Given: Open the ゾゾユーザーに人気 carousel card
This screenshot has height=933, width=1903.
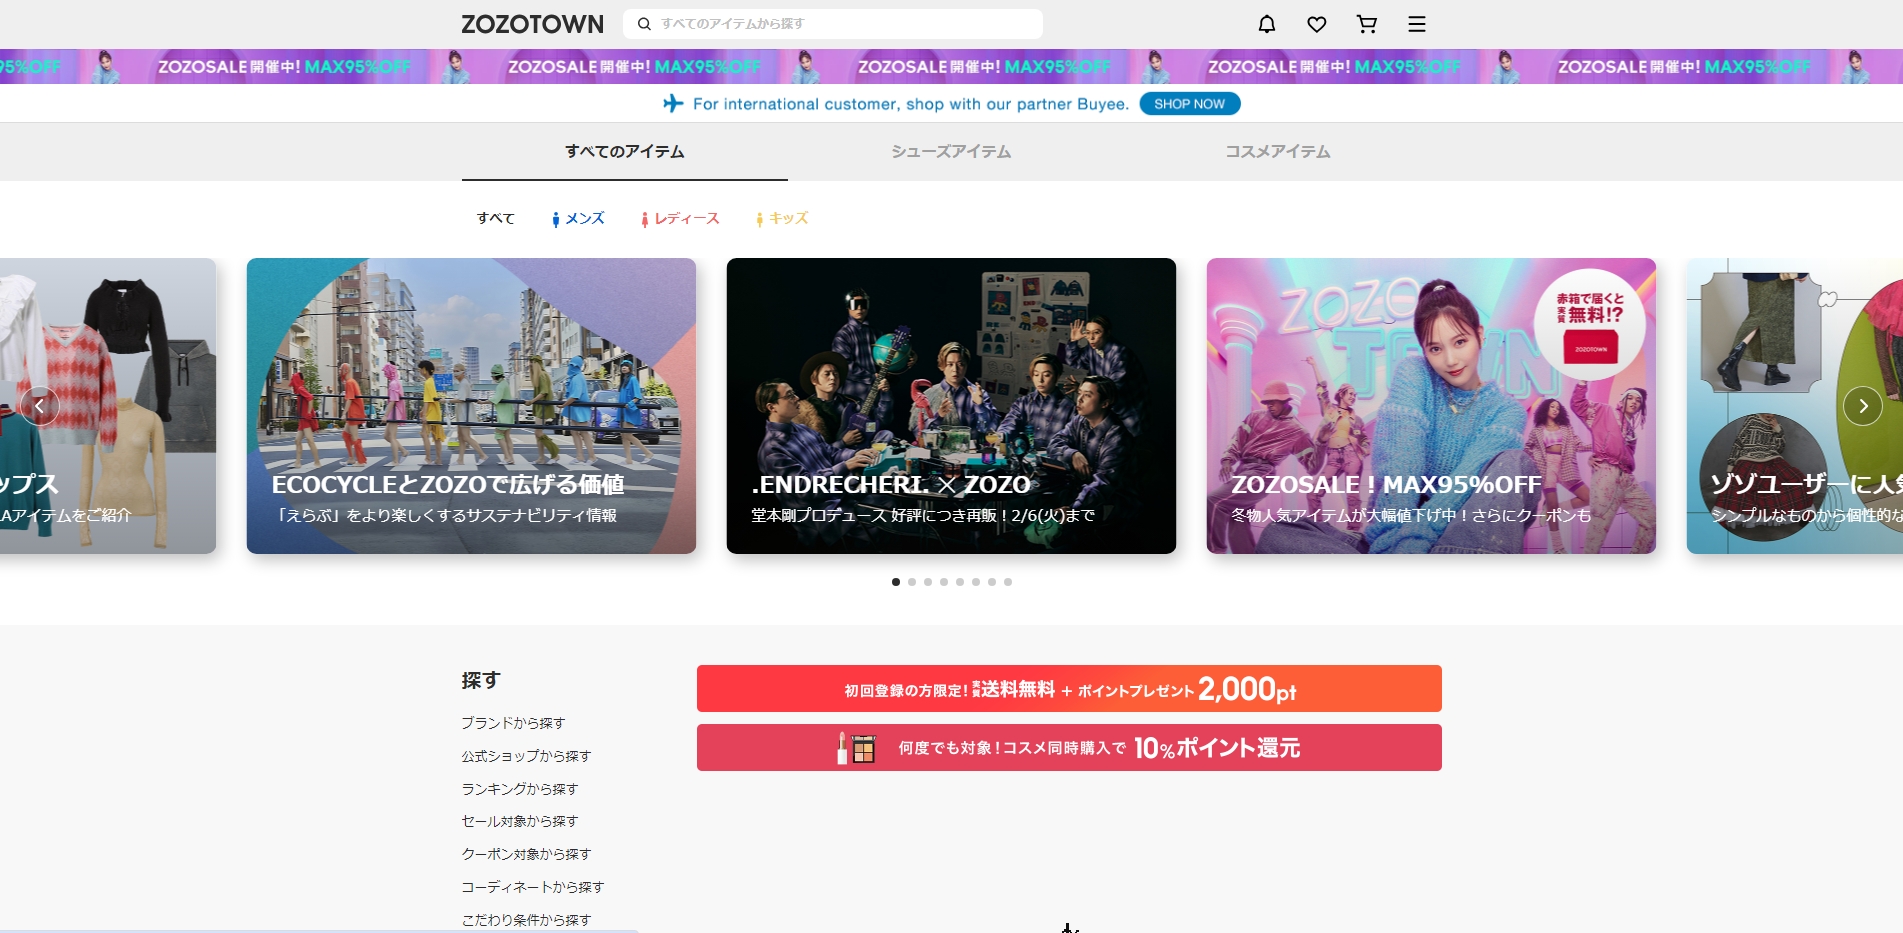Looking at the screenshot, I should point(1795,406).
